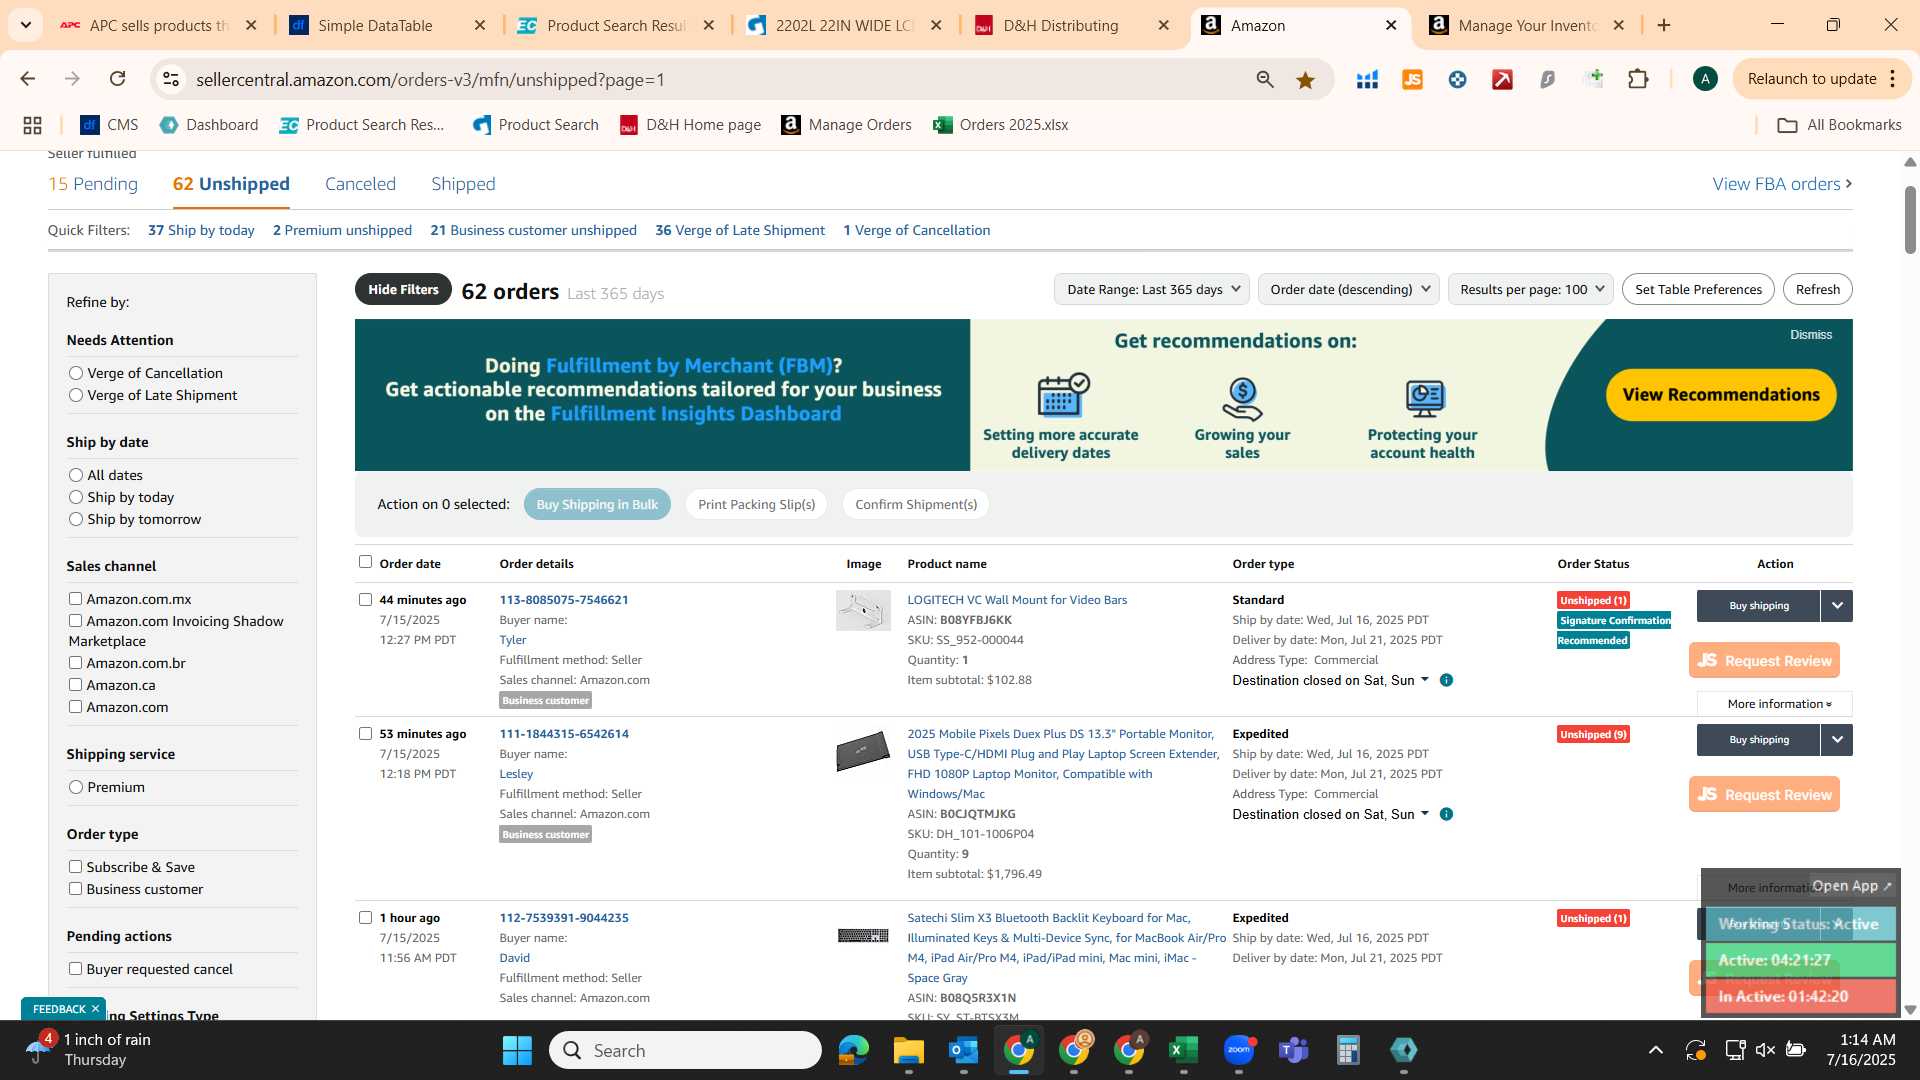1920x1080 pixels.
Task: Close the FEEDBACK badge with its X
Action: [95, 1008]
